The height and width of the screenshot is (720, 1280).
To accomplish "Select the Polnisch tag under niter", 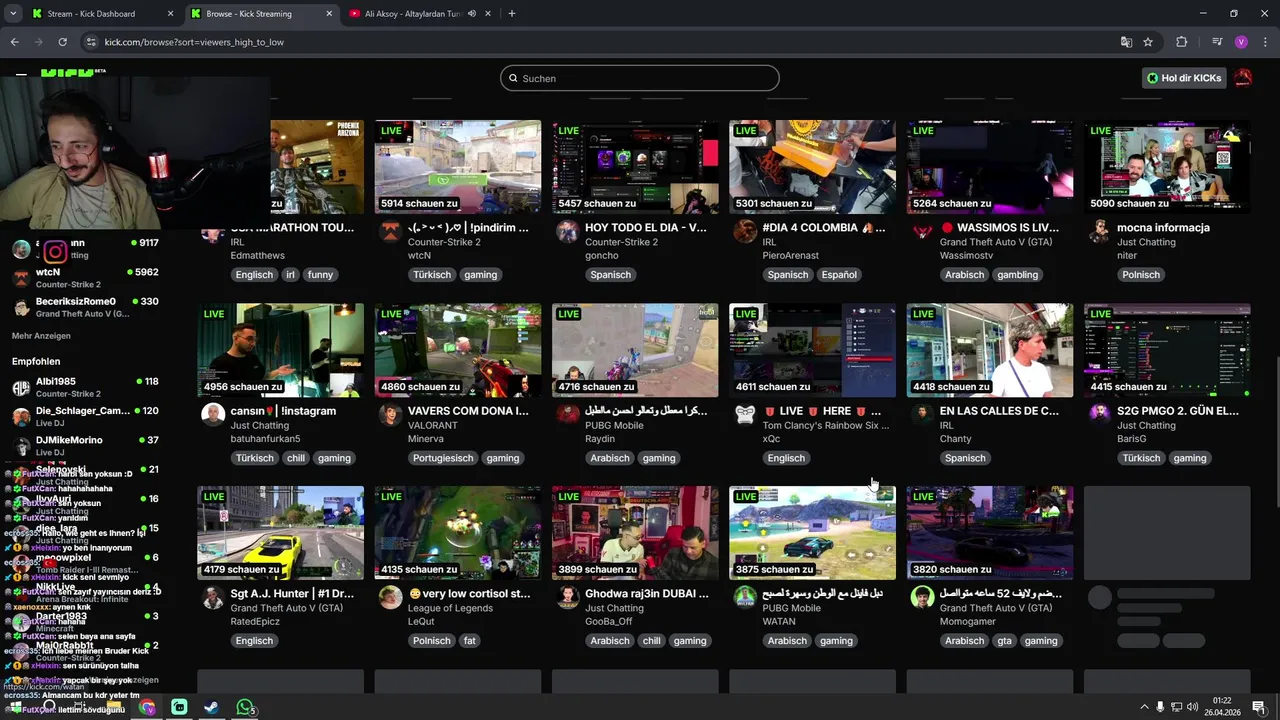I will [1141, 275].
